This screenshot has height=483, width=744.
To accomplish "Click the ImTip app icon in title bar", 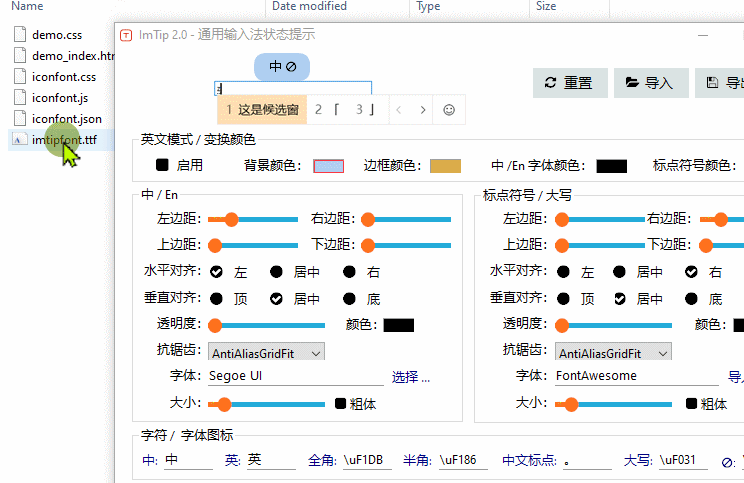I will 126,35.
